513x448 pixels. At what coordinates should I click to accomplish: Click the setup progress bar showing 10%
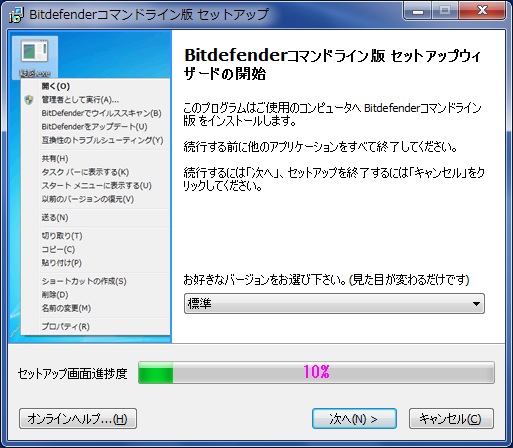[316, 372]
